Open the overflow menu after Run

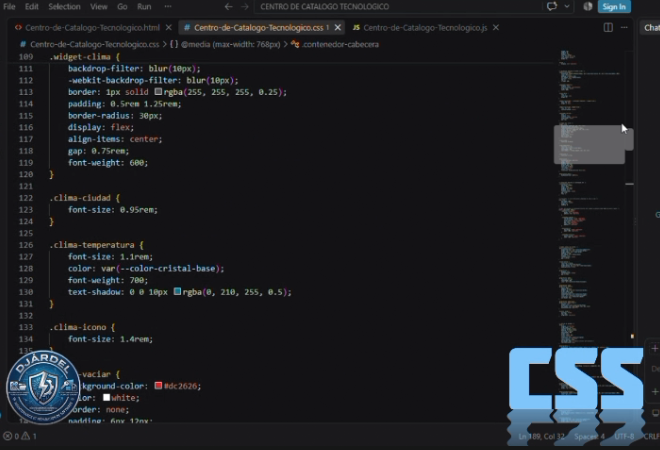coord(168,7)
